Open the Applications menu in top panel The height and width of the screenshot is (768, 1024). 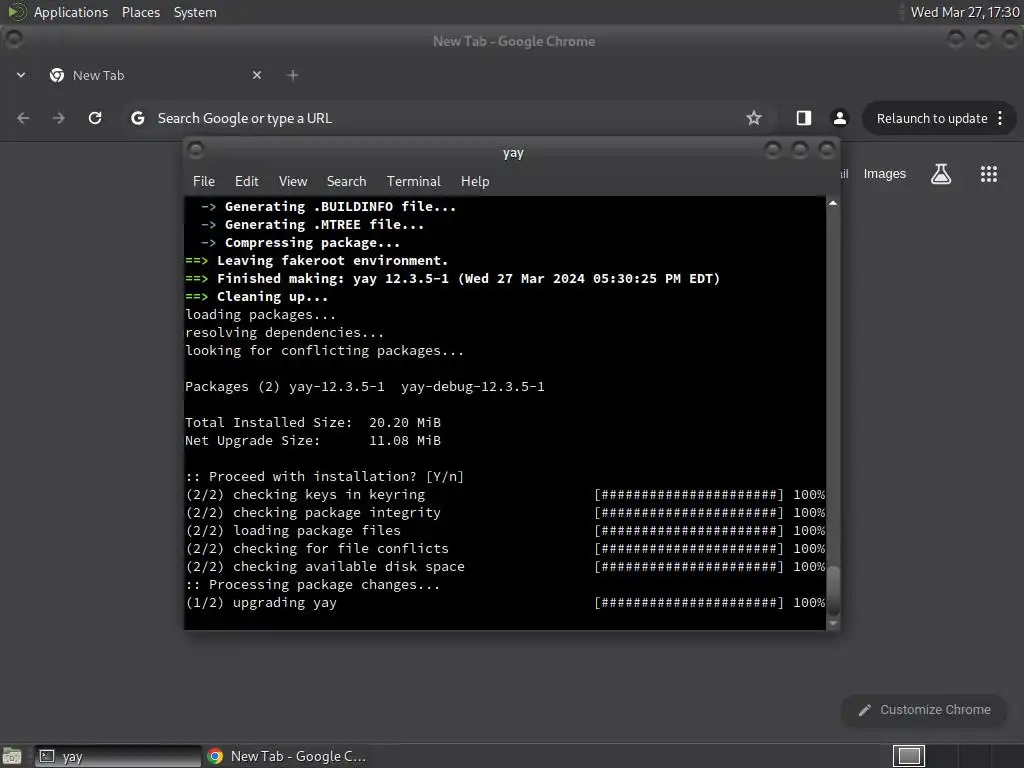click(71, 12)
